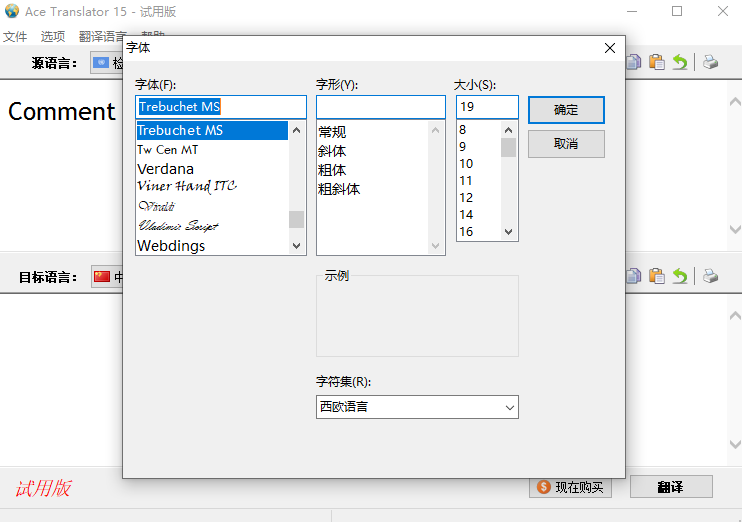The height and width of the screenshot is (522, 742).
Task: Click the size list scroll-up arrow
Action: tap(509, 130)
